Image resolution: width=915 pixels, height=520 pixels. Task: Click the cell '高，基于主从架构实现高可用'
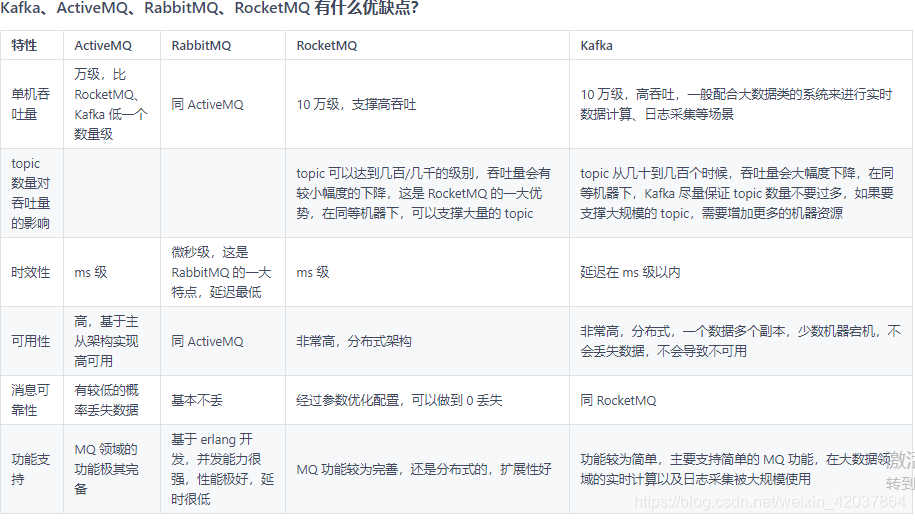coord(111,341)
